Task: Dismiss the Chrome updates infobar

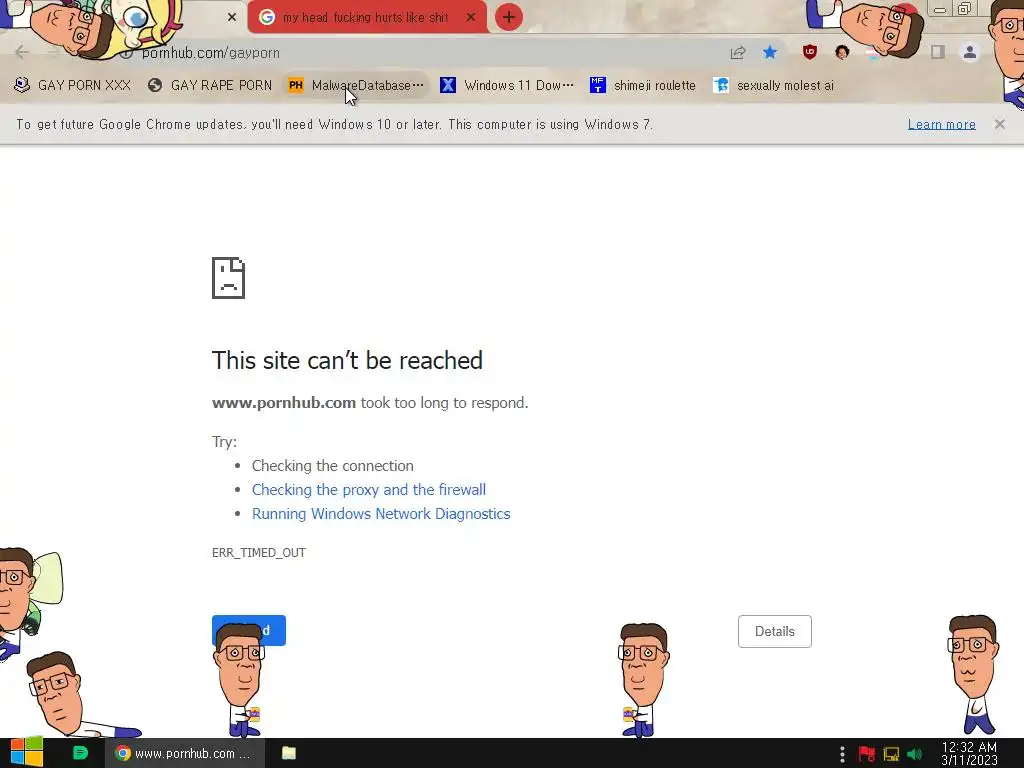Action: 999,124
